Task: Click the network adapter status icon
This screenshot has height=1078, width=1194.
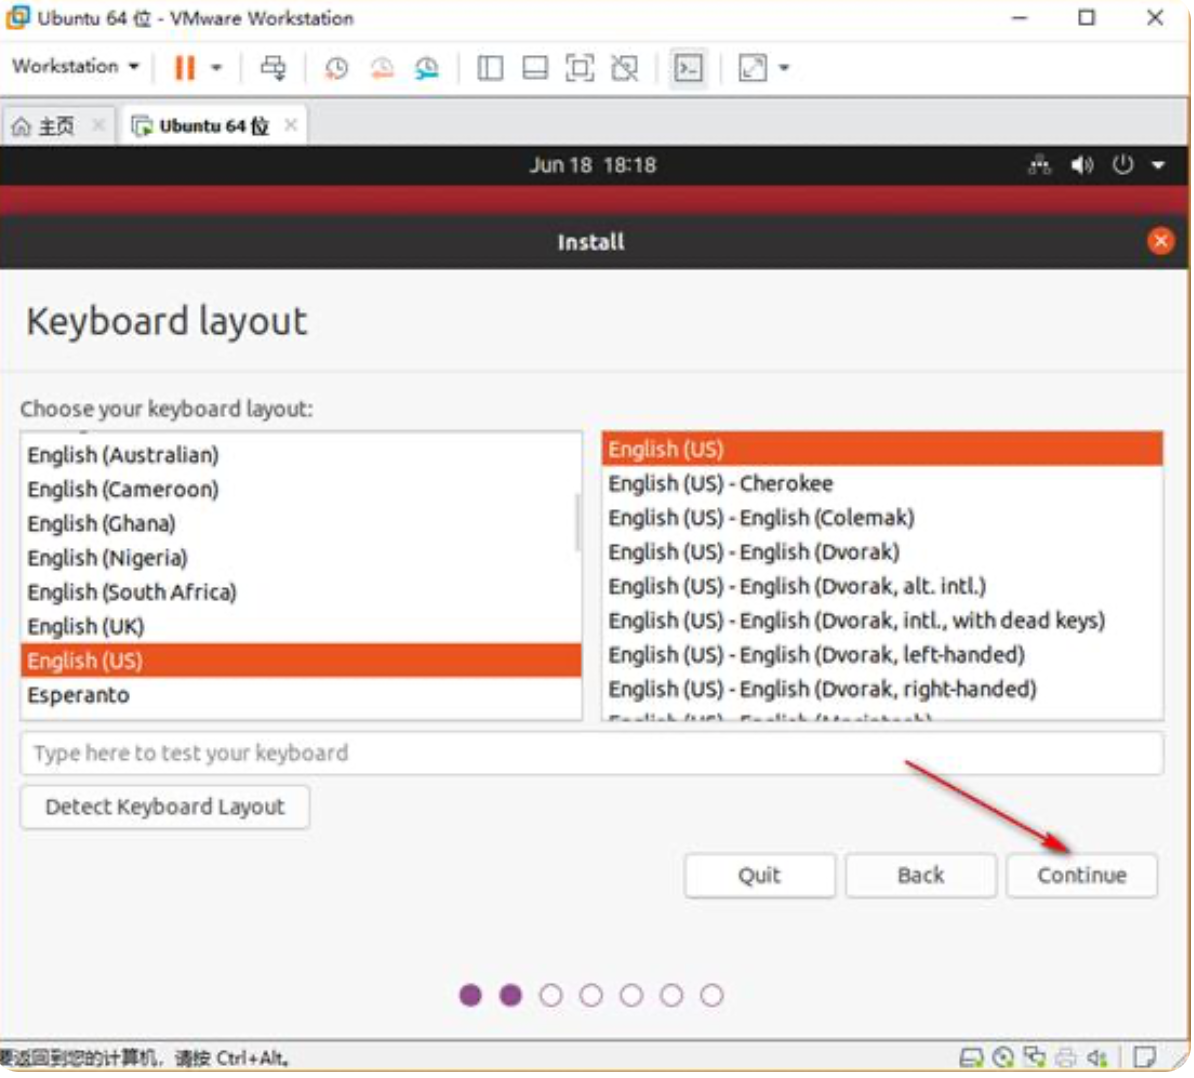Action: pyautogui.click(x=1035, y=1057)
